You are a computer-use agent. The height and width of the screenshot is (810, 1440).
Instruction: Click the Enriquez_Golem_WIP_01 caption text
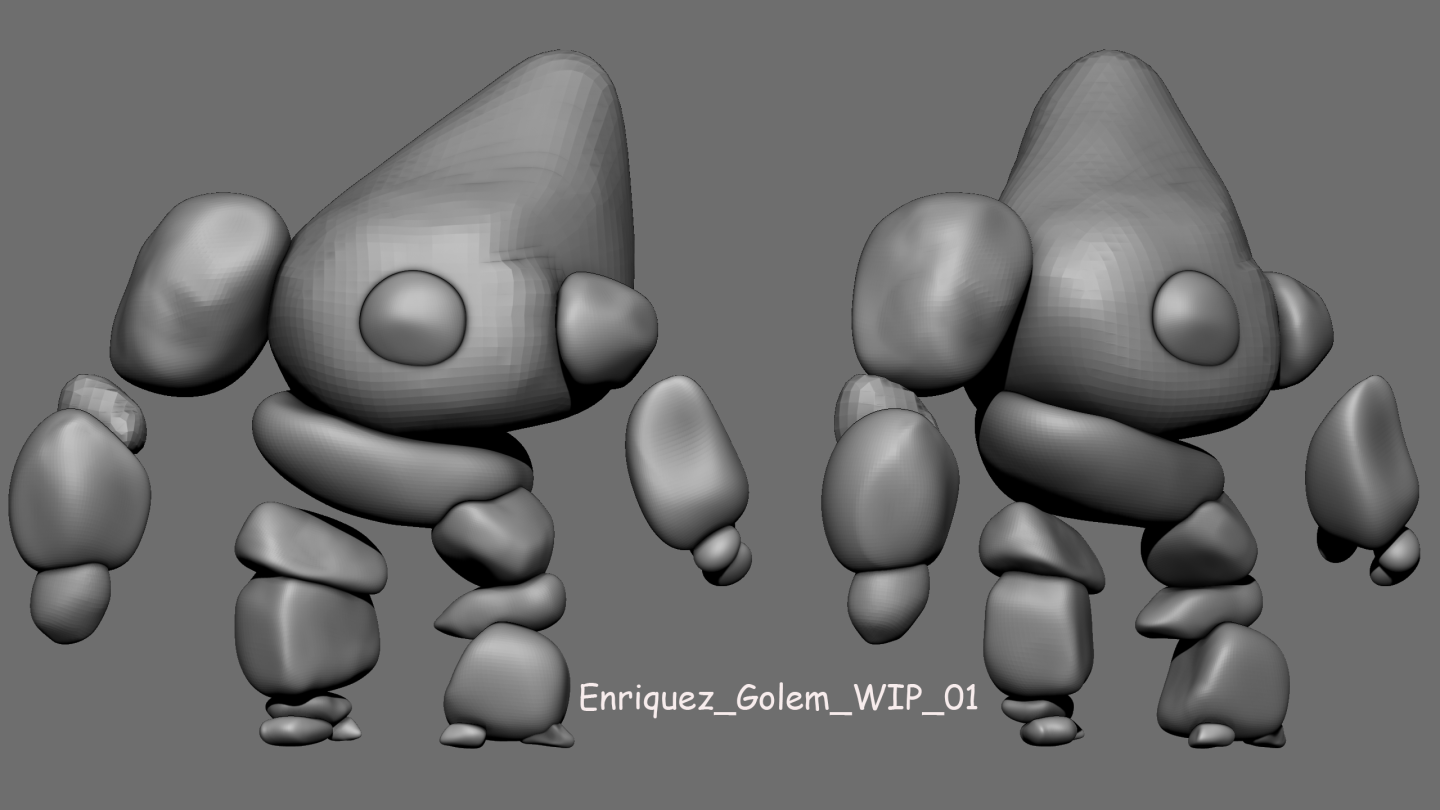pyautogui.click(x=779, y=697)
